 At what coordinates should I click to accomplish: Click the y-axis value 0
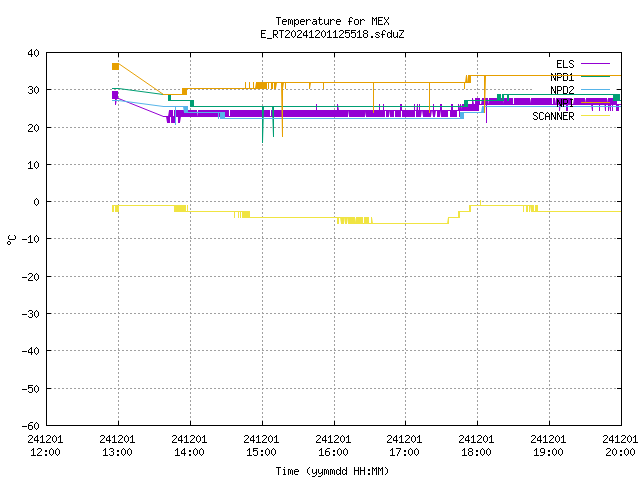coord(37,202)
